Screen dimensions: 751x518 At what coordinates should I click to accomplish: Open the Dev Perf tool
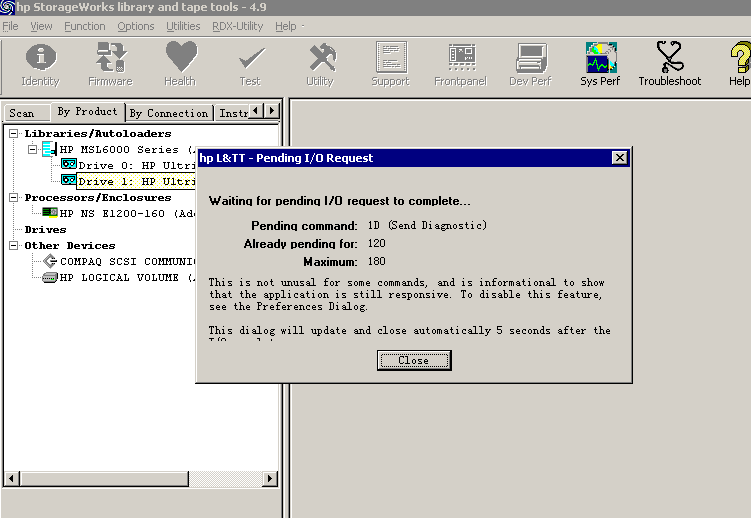tap(531, 65)
